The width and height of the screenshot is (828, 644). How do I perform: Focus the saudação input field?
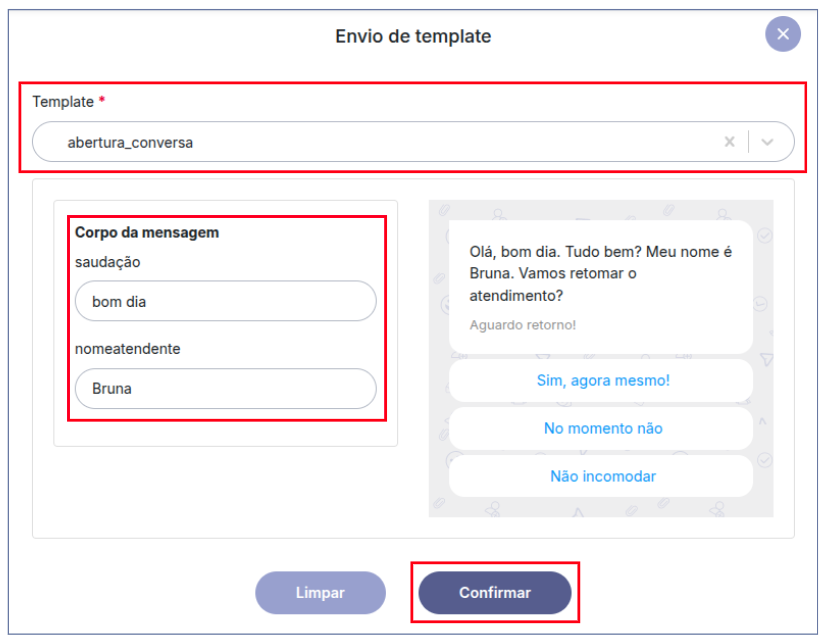(225, 301)
